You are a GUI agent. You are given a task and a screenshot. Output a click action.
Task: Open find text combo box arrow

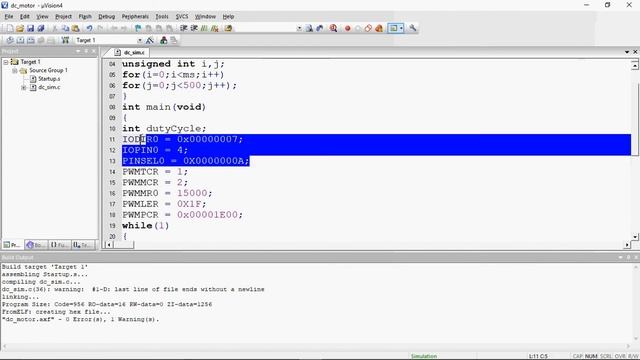pos(299,29)
